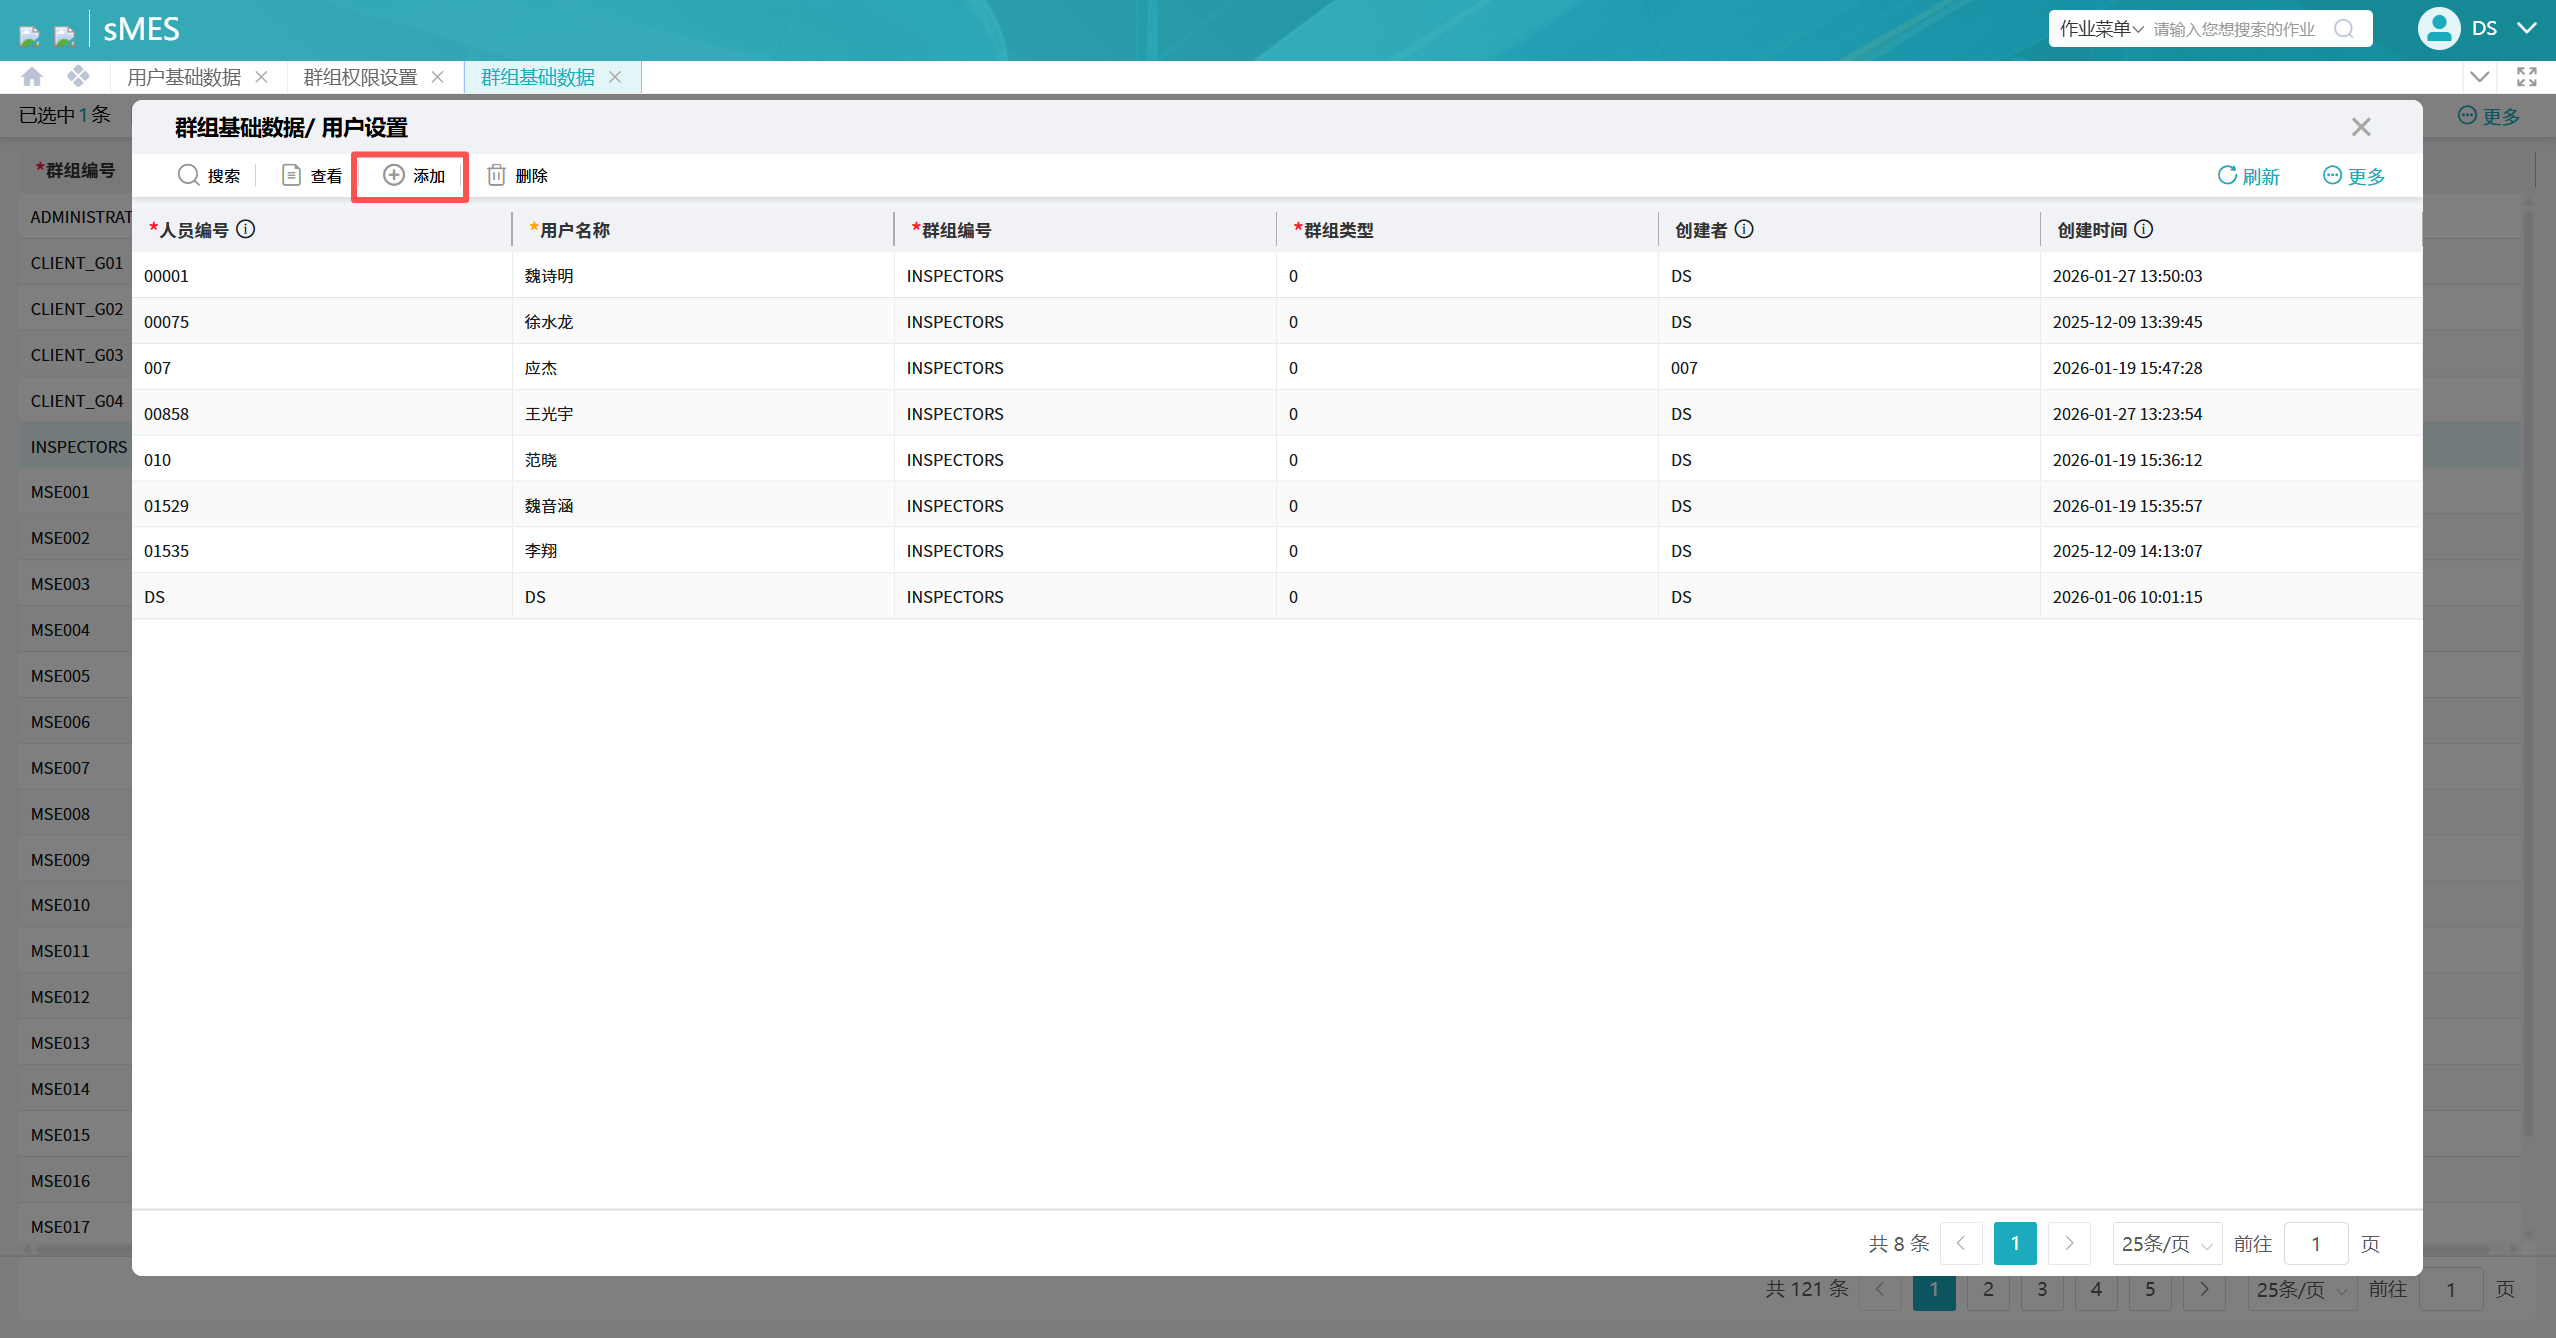Screen dimensions: 2556x1338
Task: Select the row for 徐水龙
Action: tap(1277, 322)
